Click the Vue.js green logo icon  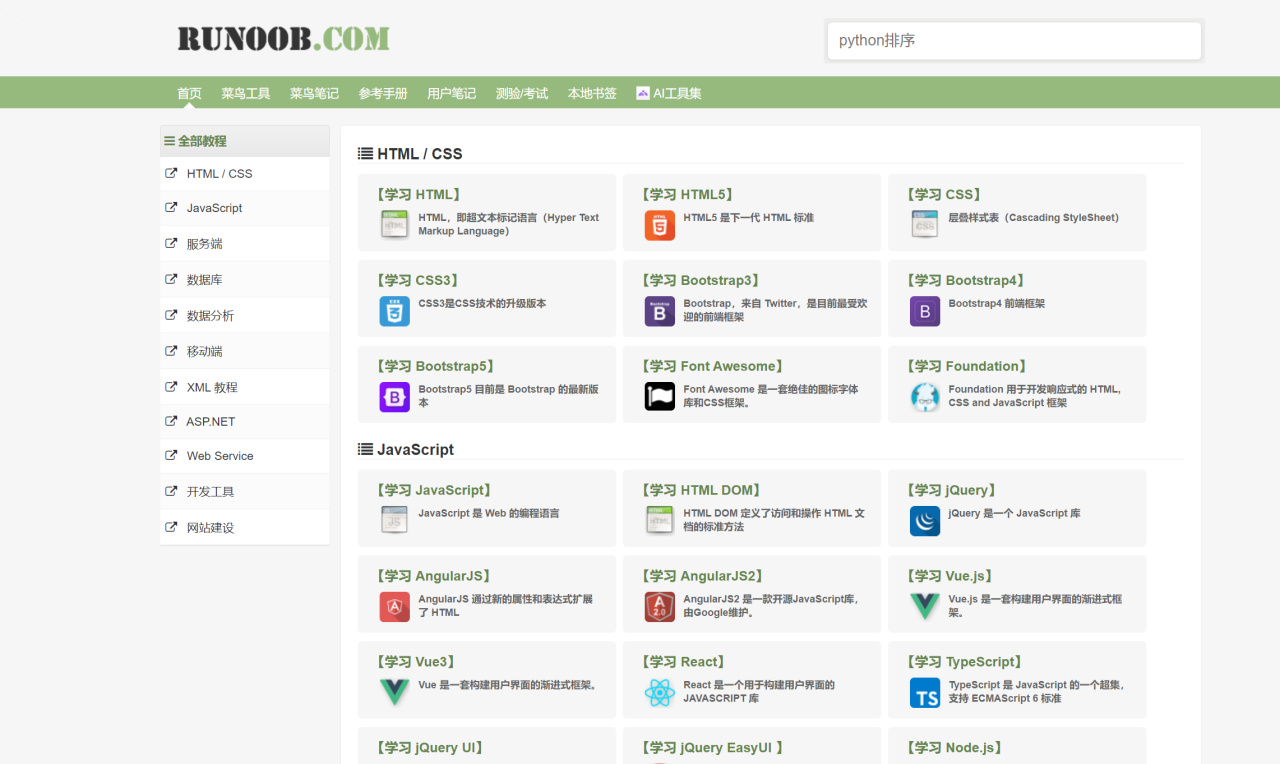coord(925,607)
